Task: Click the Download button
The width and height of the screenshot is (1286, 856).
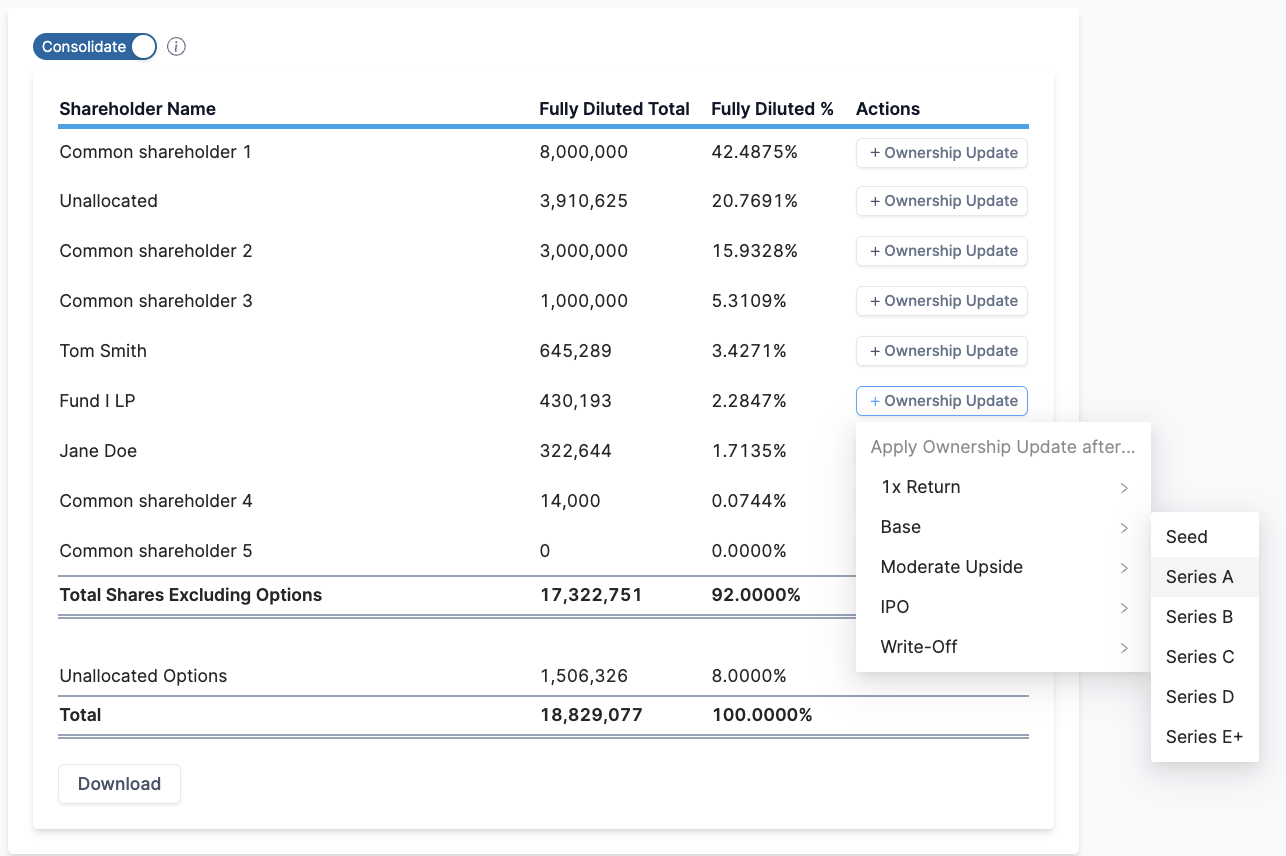Action: point(119,784)
